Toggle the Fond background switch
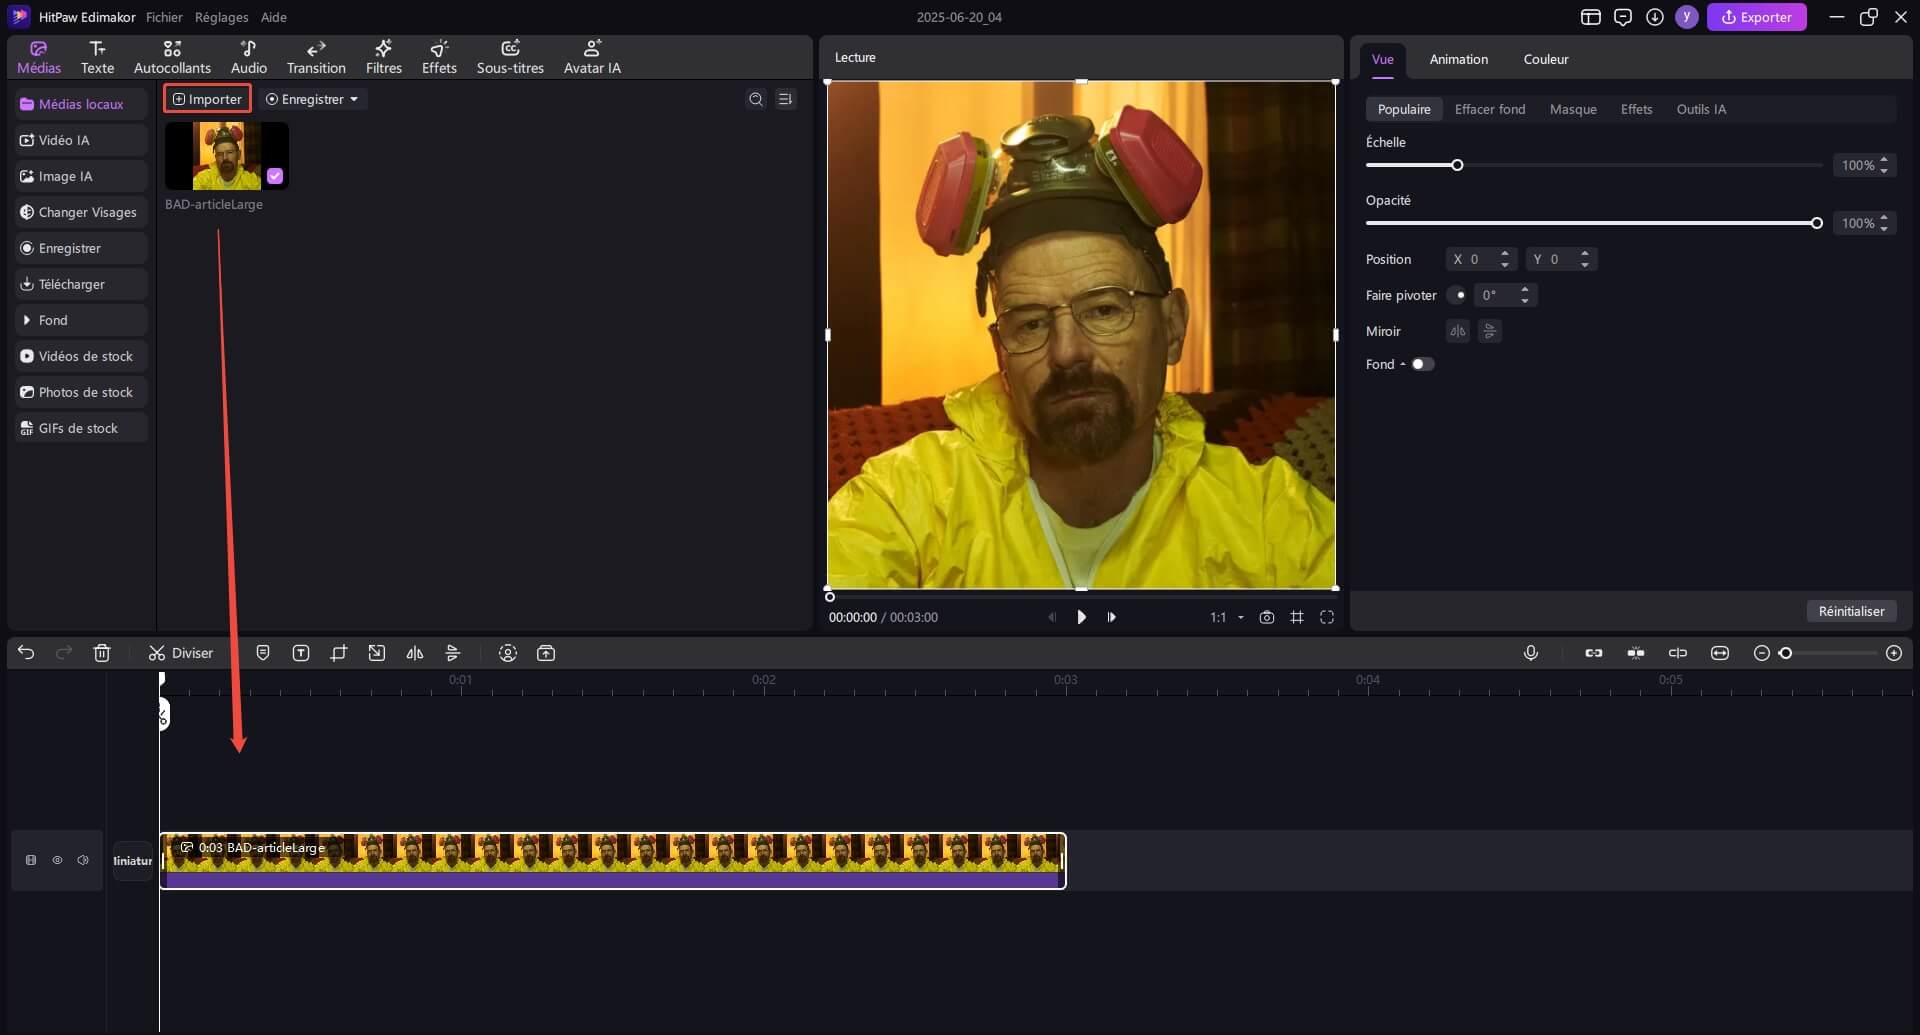 pos(1422,364)
